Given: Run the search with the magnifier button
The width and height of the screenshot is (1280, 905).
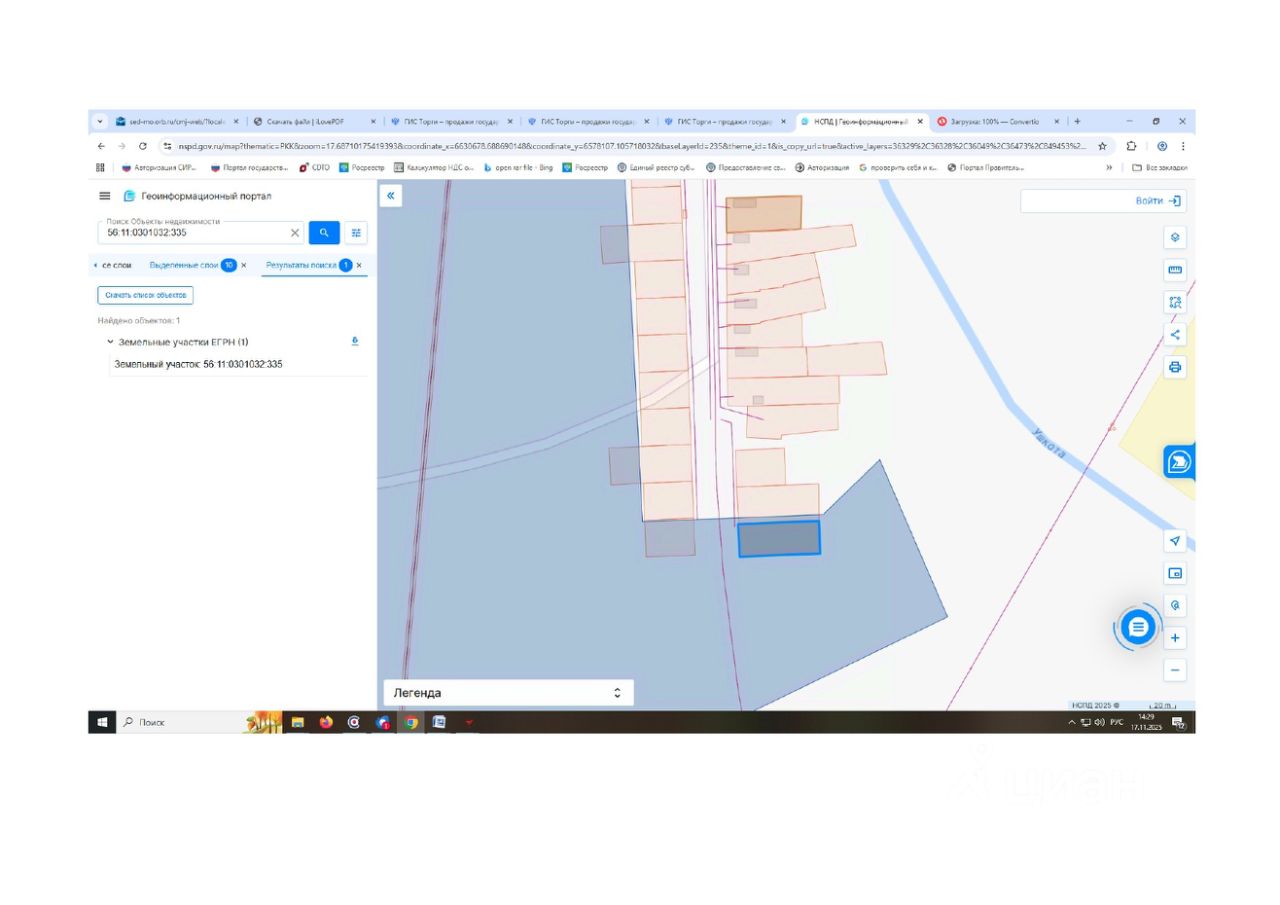Looking at the screenshot, I should coord(324,233).
